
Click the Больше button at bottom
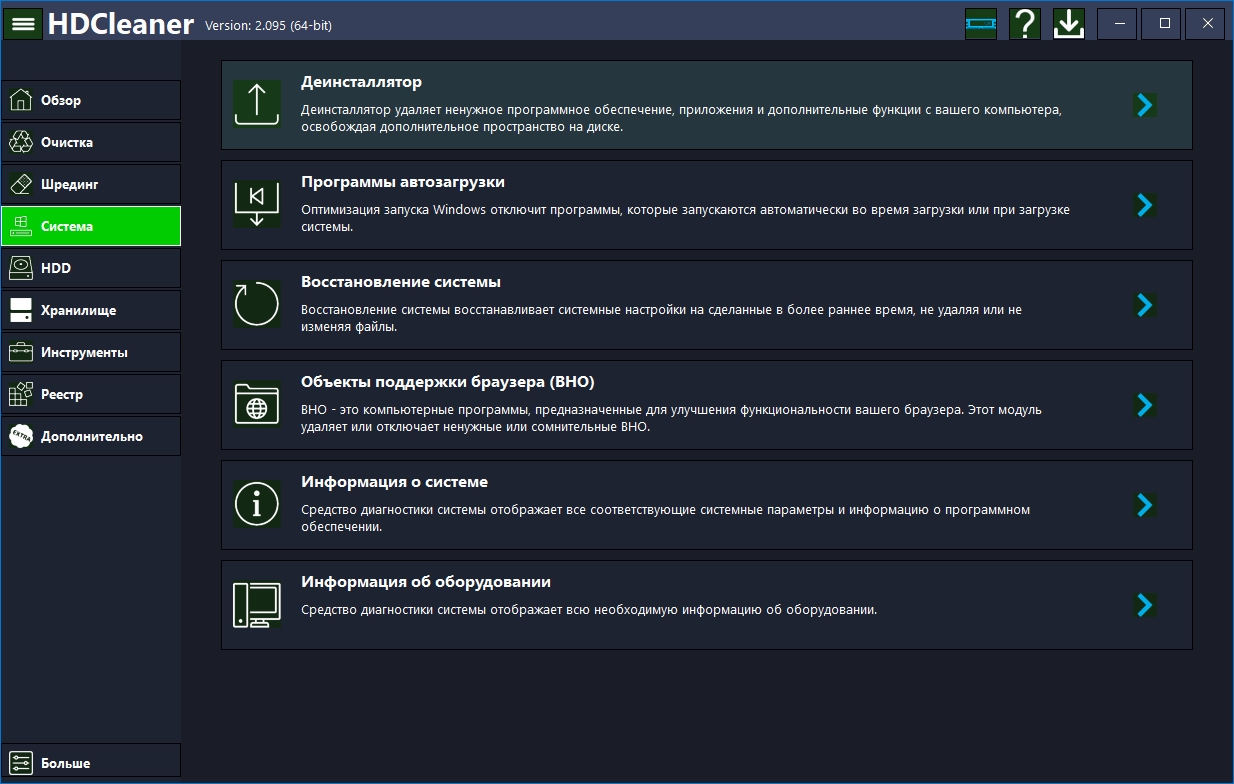(x=91, y=763)
